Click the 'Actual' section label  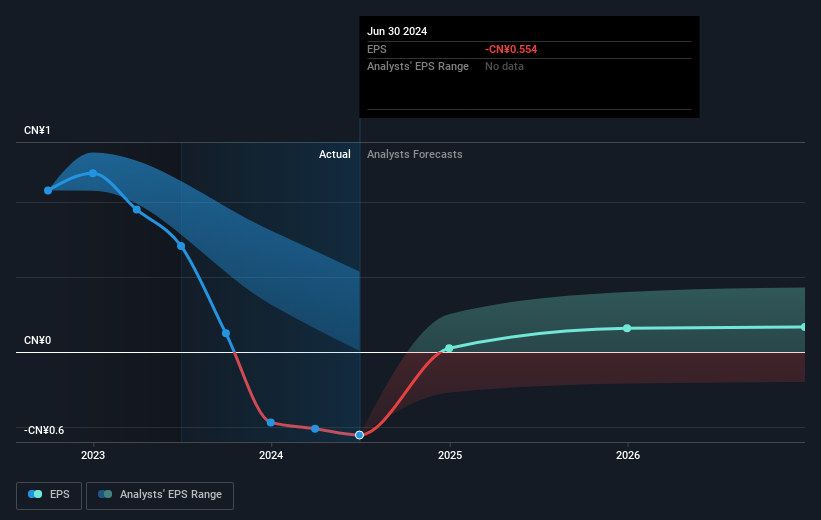coord(335,154)
